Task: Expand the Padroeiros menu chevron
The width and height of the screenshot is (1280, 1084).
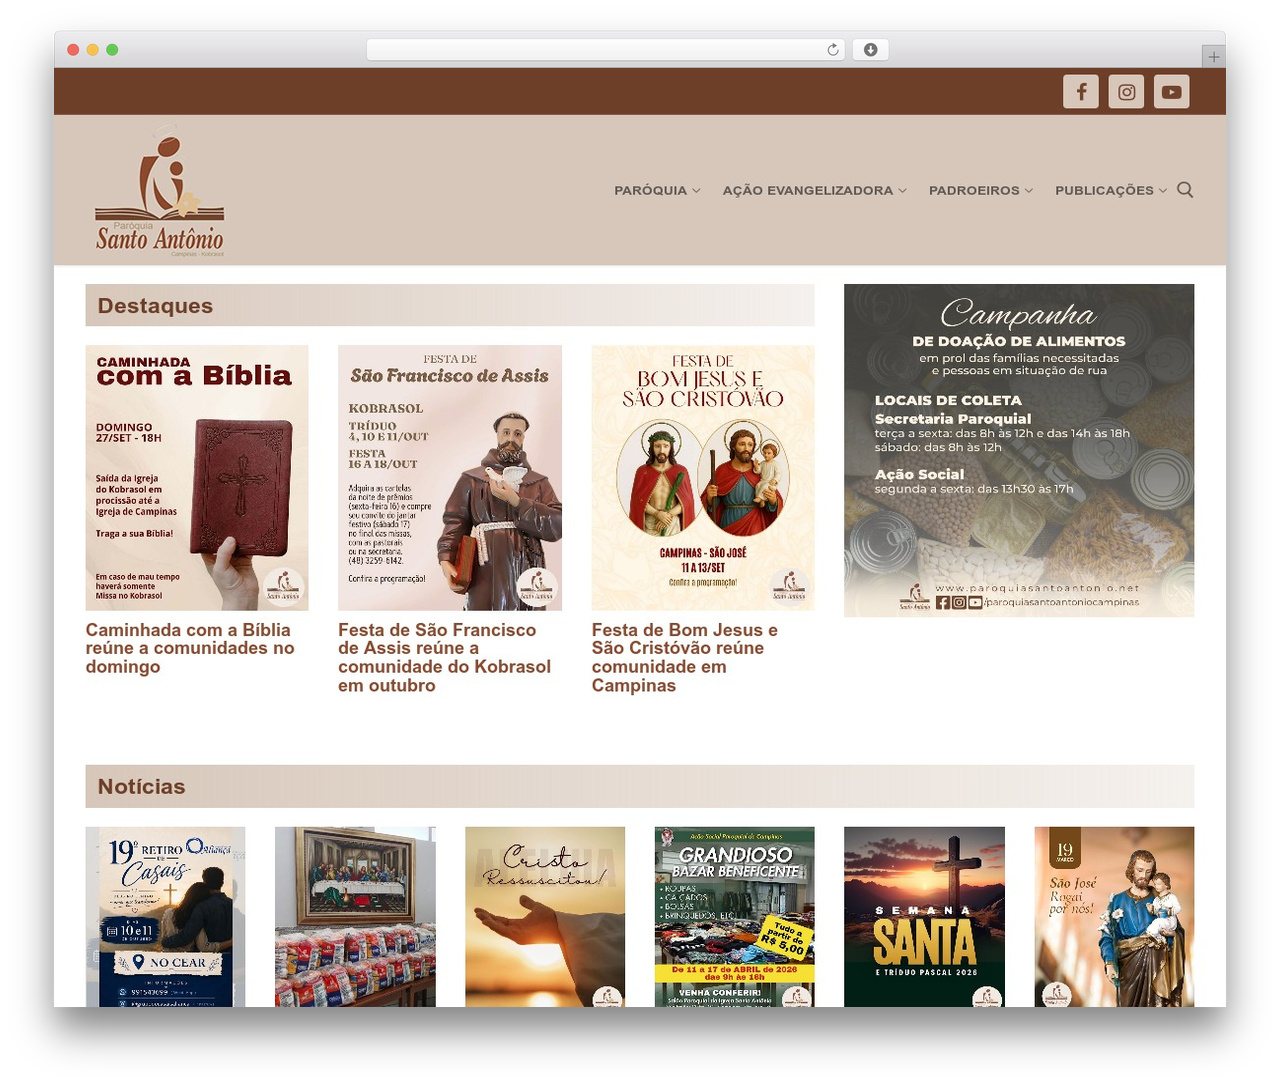Action: 1029,191
